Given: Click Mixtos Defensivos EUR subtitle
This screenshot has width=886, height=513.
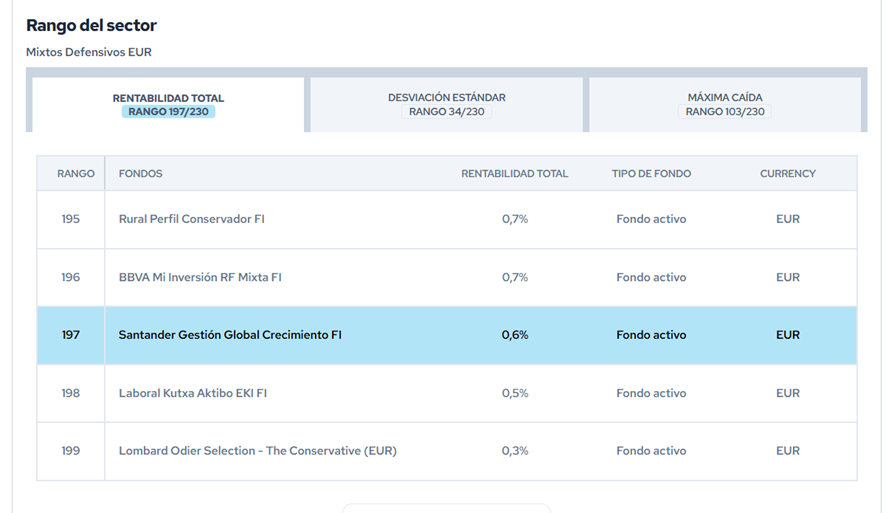Looking at the screenshot, I should click(x=89, y=52).
